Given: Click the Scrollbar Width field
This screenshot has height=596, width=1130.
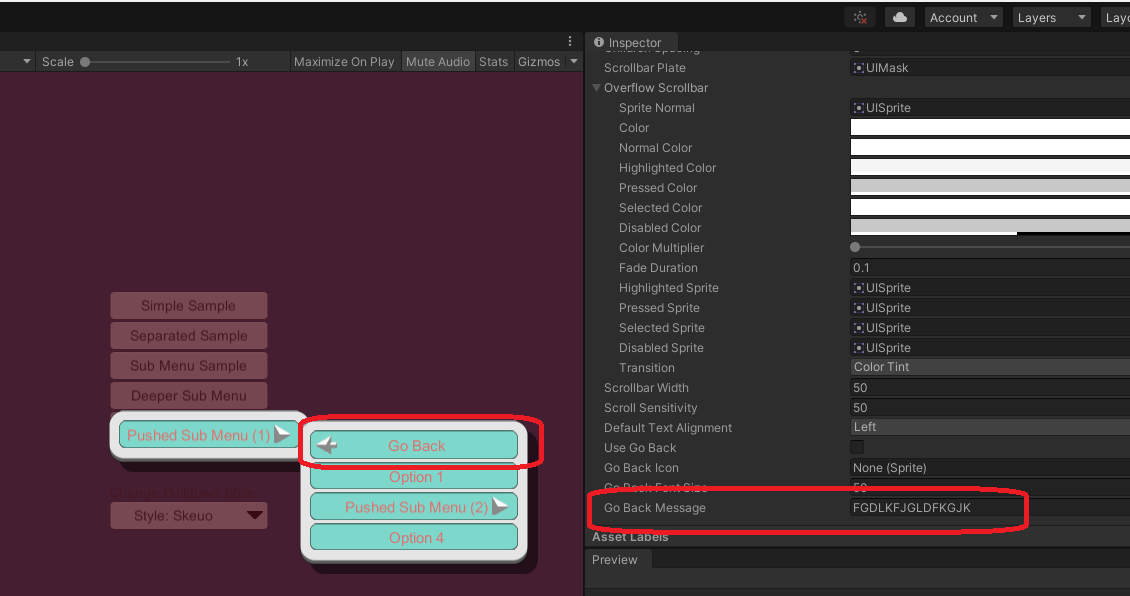Looking at the screenshot, I should pos(989,388).
